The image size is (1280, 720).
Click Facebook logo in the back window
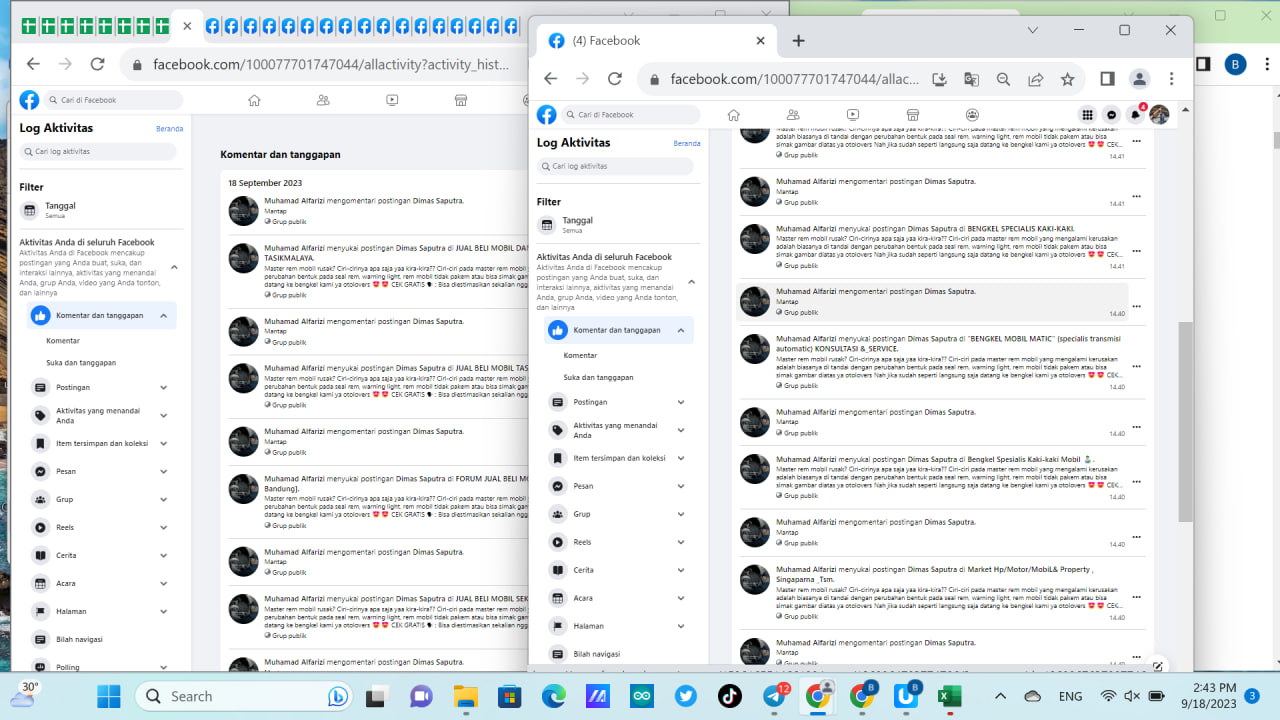click(x=29, y=100)
